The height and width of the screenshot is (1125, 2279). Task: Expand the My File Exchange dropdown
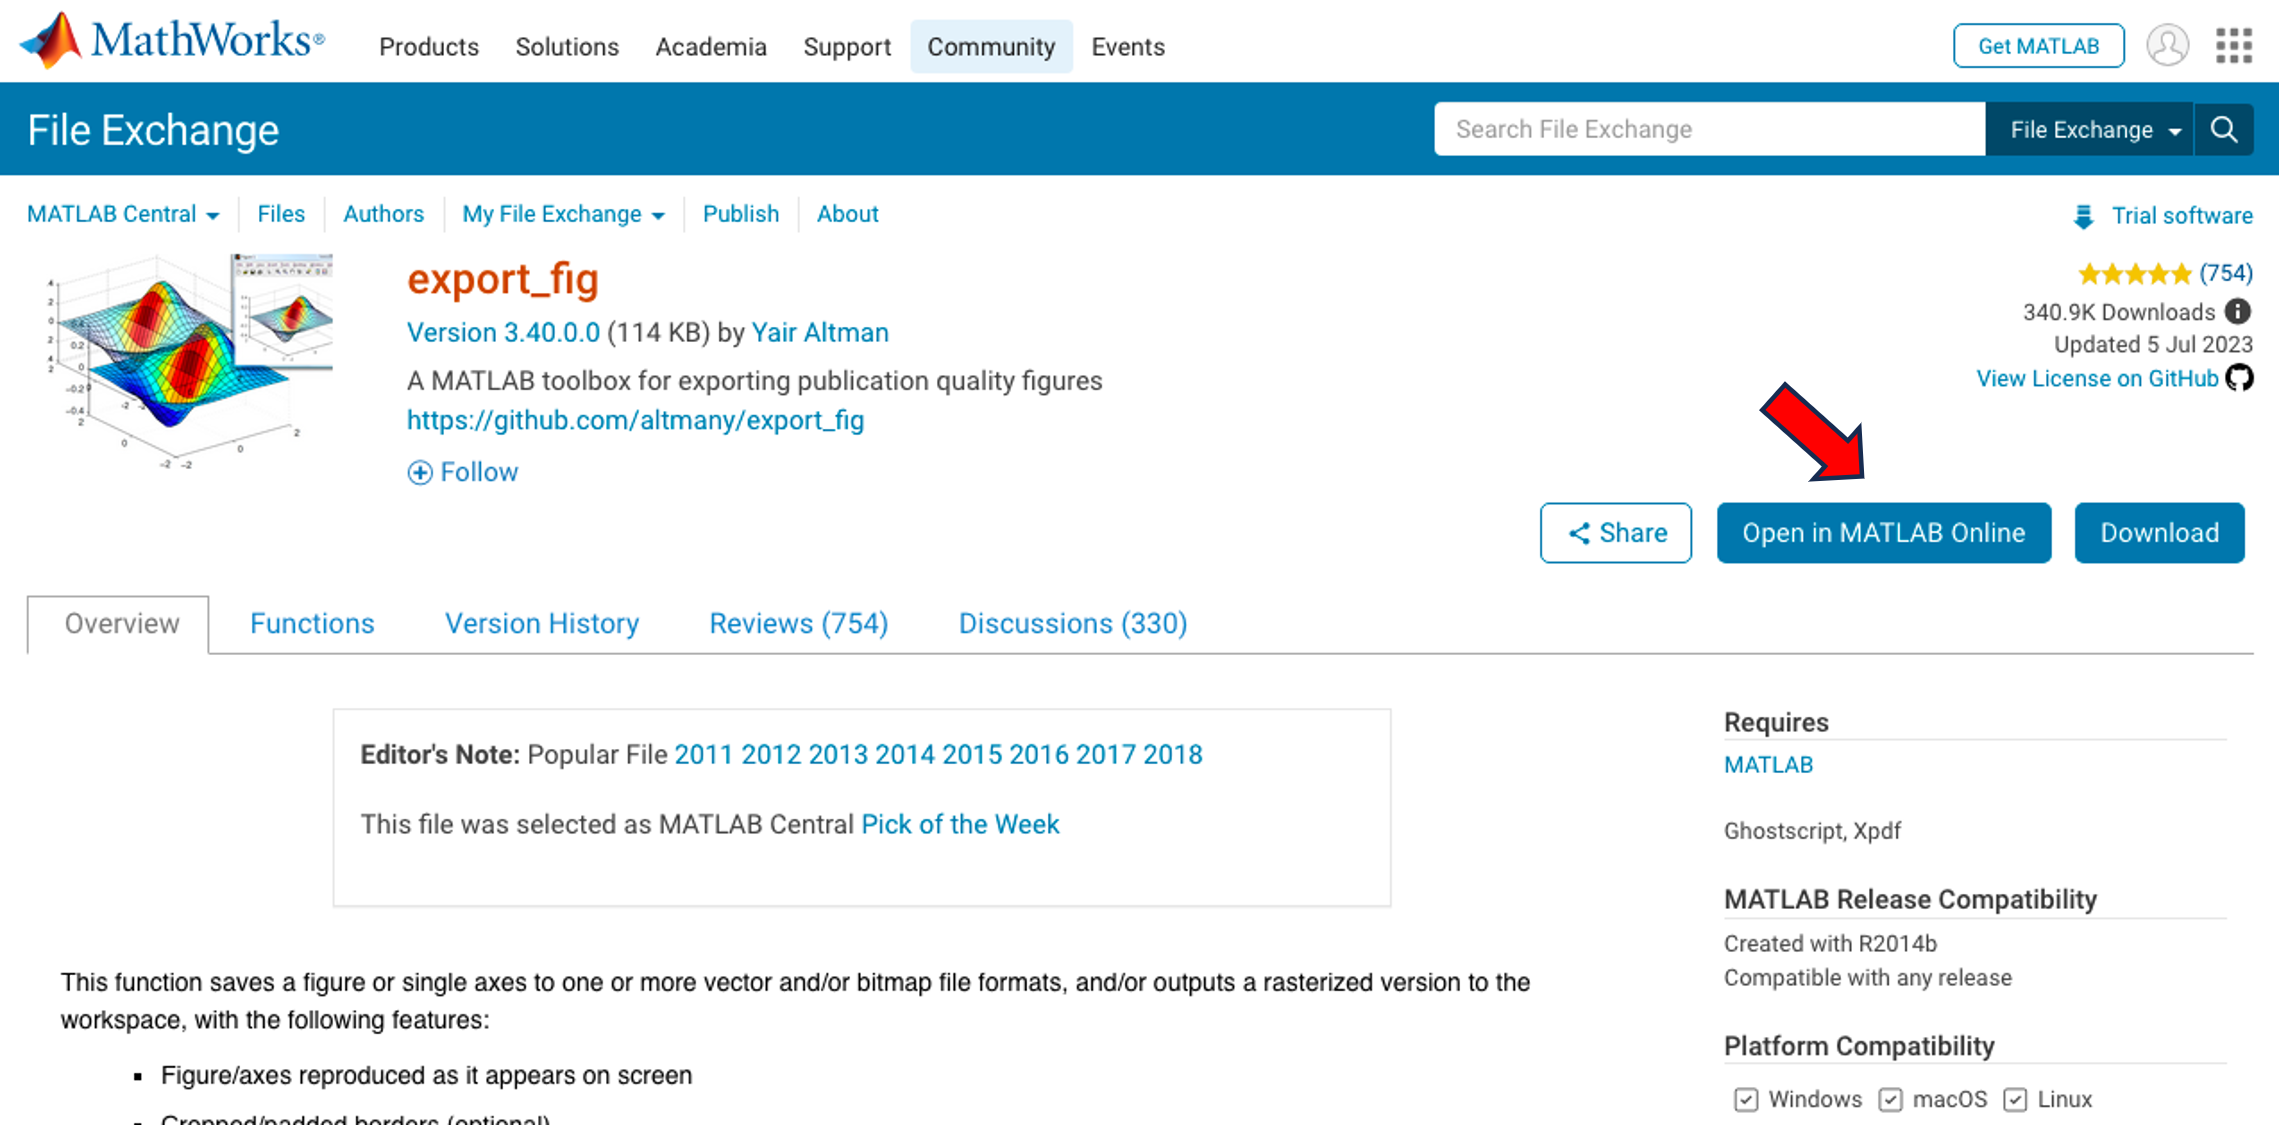tap(563, 214)
